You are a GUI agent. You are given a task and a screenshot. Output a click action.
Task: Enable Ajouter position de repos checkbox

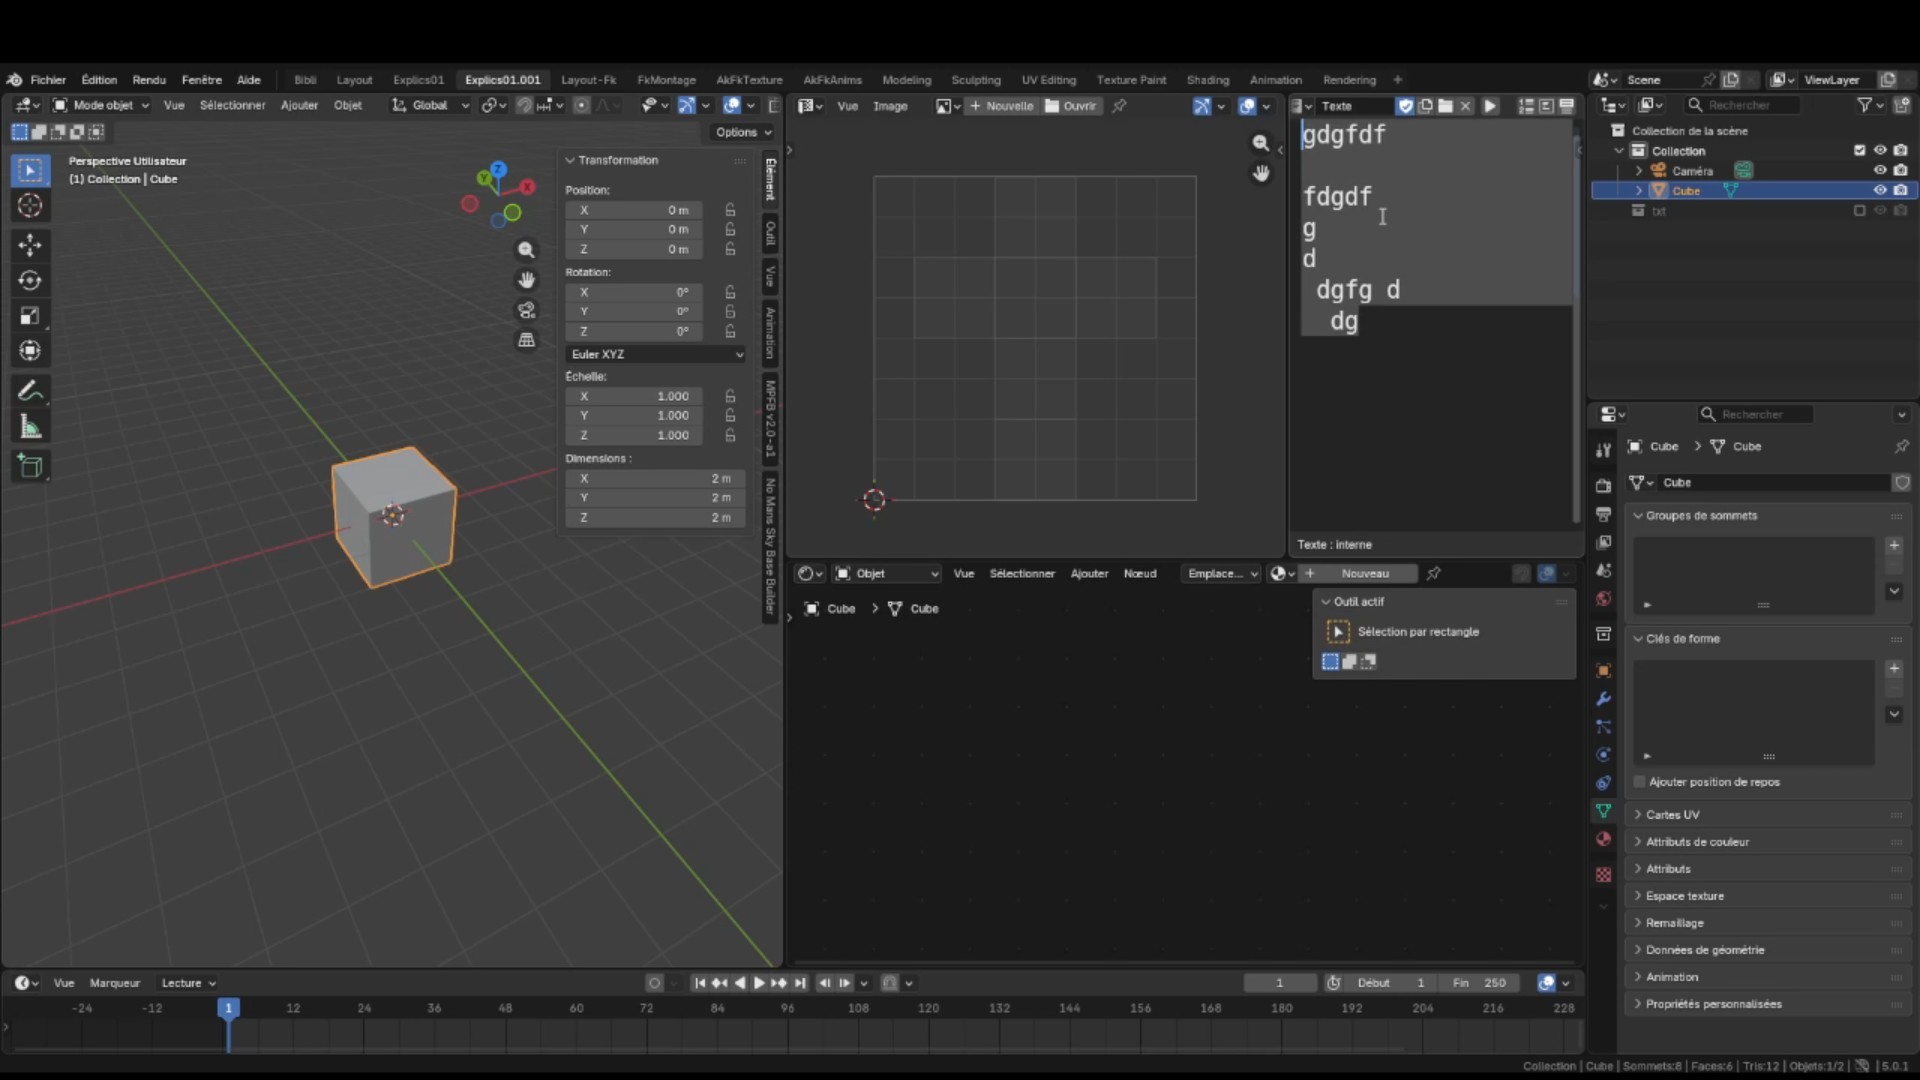(x=1639, y=782)
